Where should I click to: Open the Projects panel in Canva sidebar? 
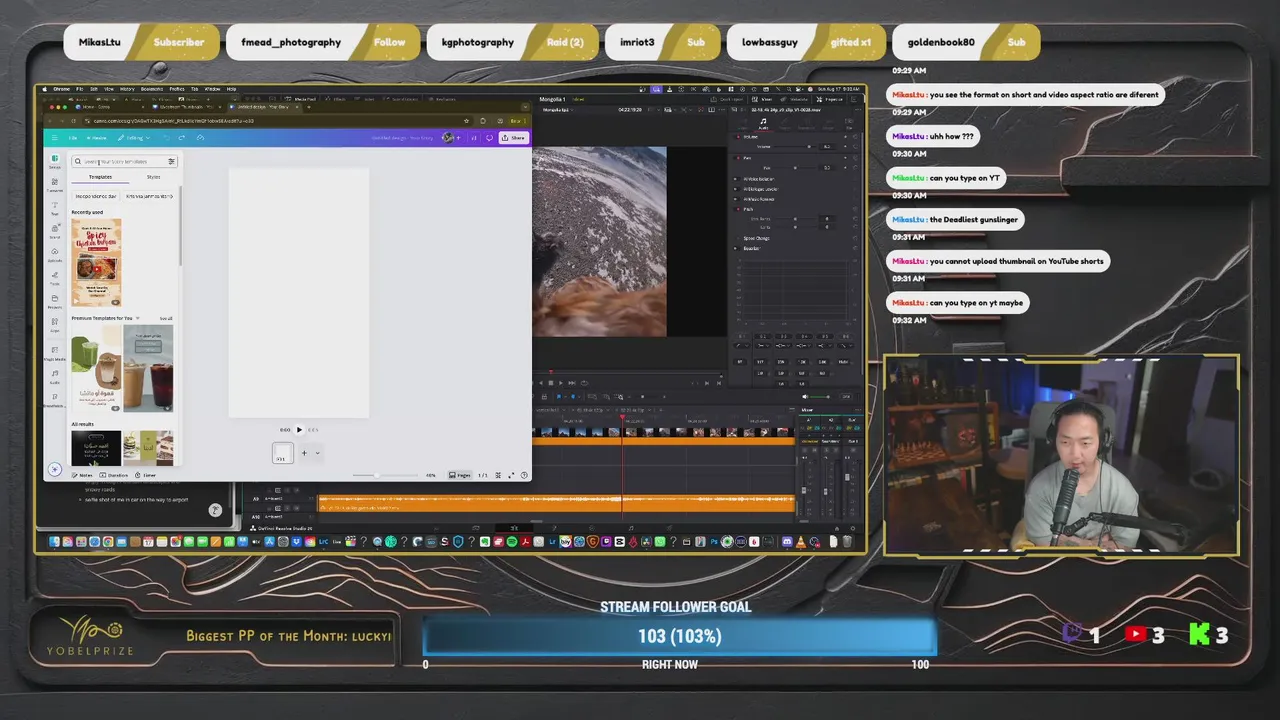(55, 301)
